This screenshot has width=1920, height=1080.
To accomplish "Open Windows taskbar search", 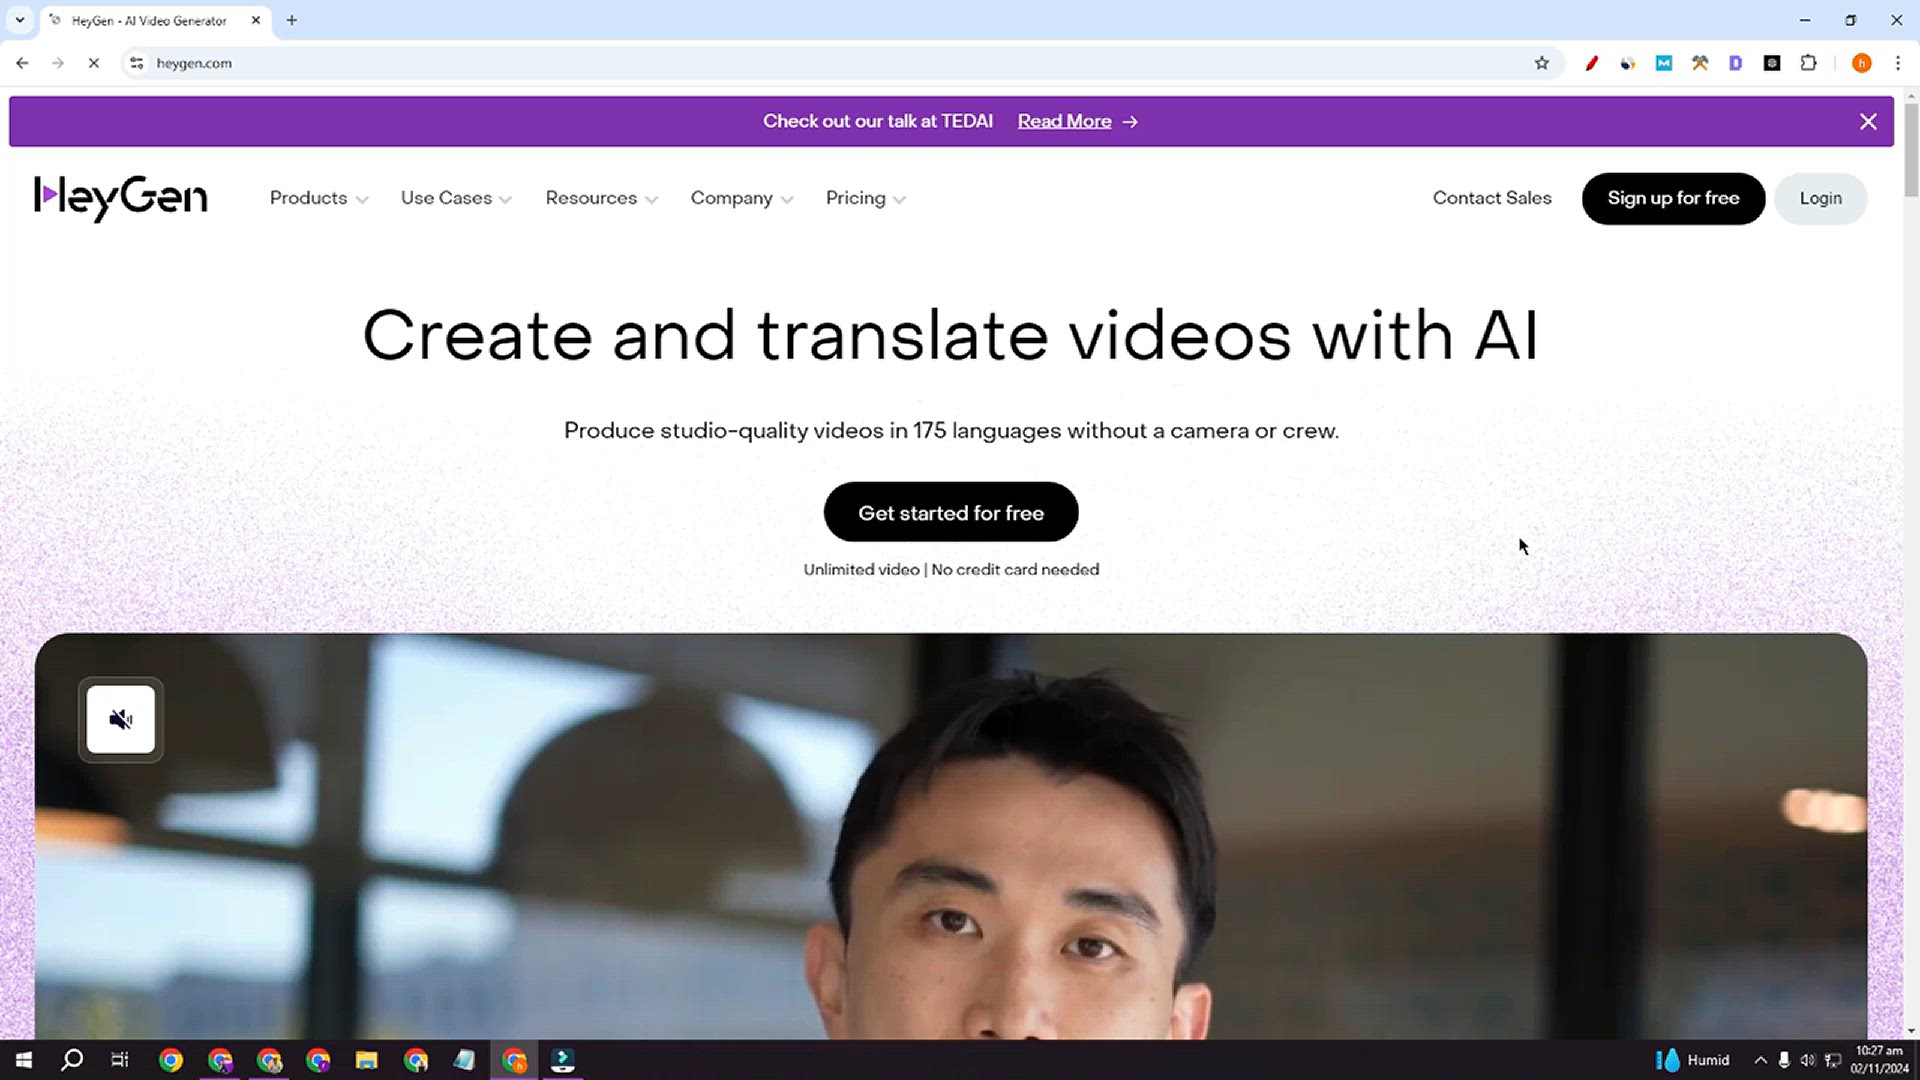I will tap(72, 1060).
